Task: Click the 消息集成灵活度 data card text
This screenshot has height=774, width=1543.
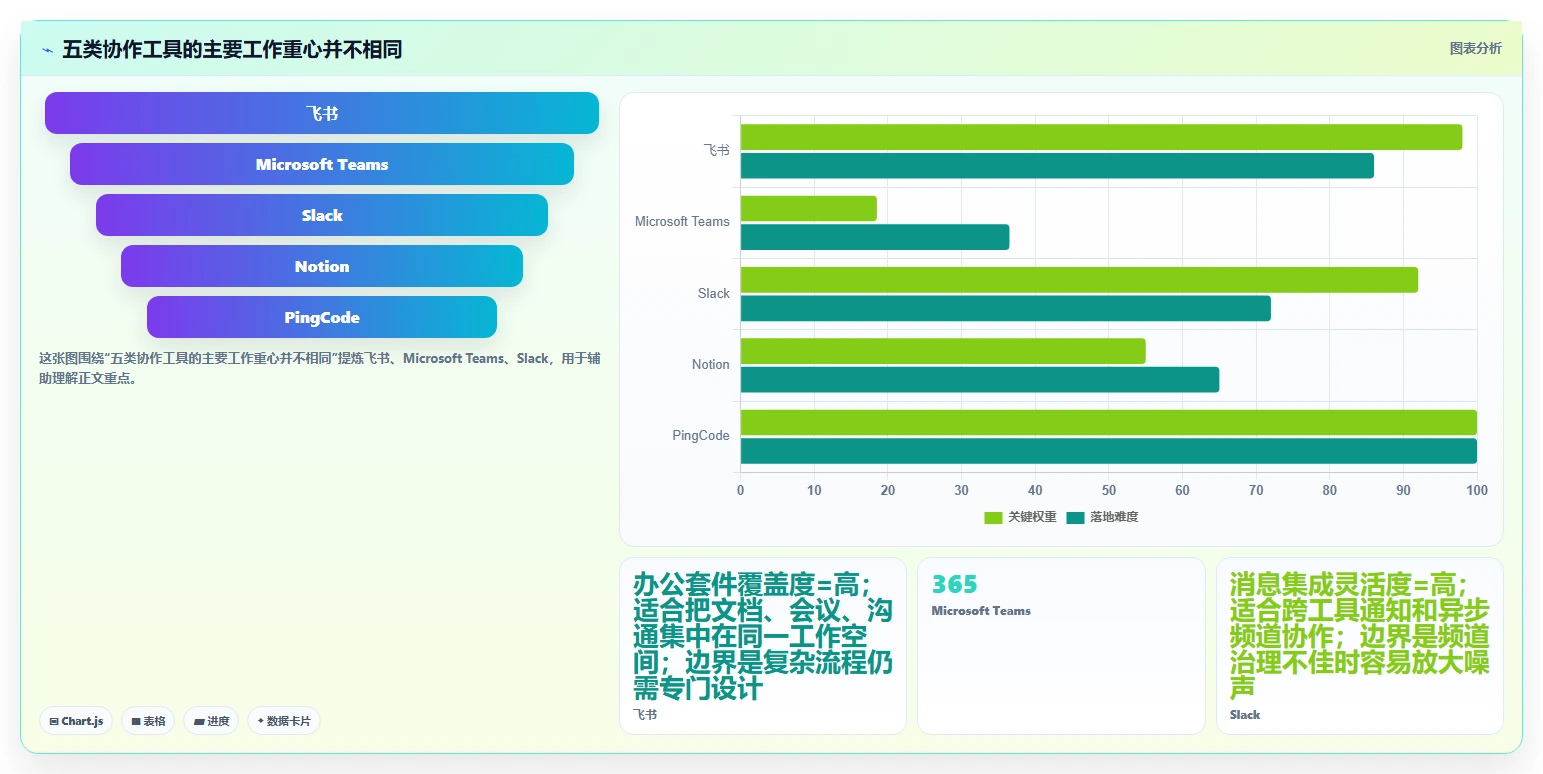Action: click(x=1360, y=636)
